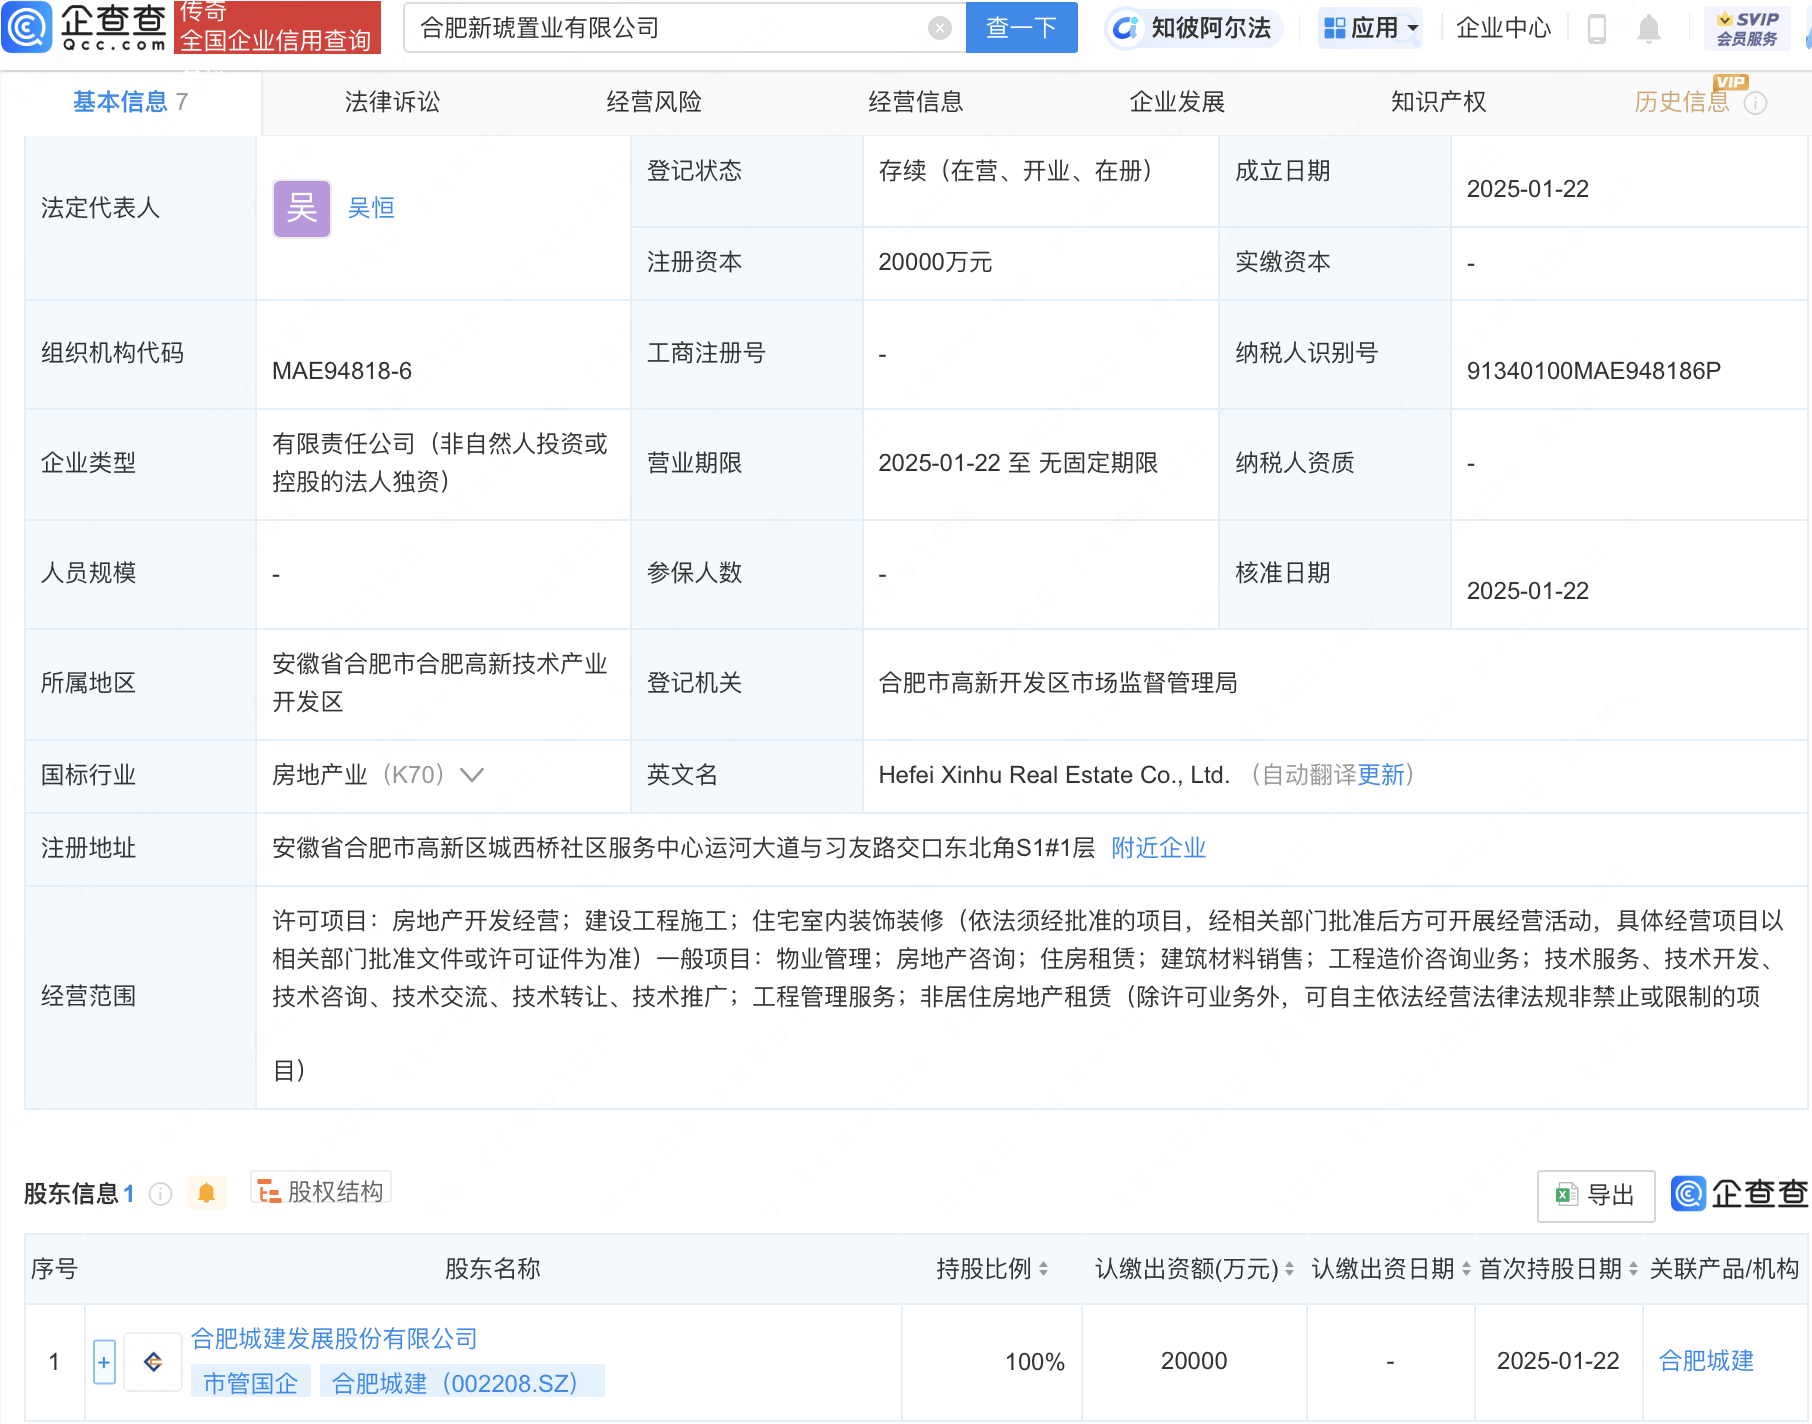Expand 房地产业 (K70) industry chevron
The image size is (1812, 1424).
coord(471,775)
